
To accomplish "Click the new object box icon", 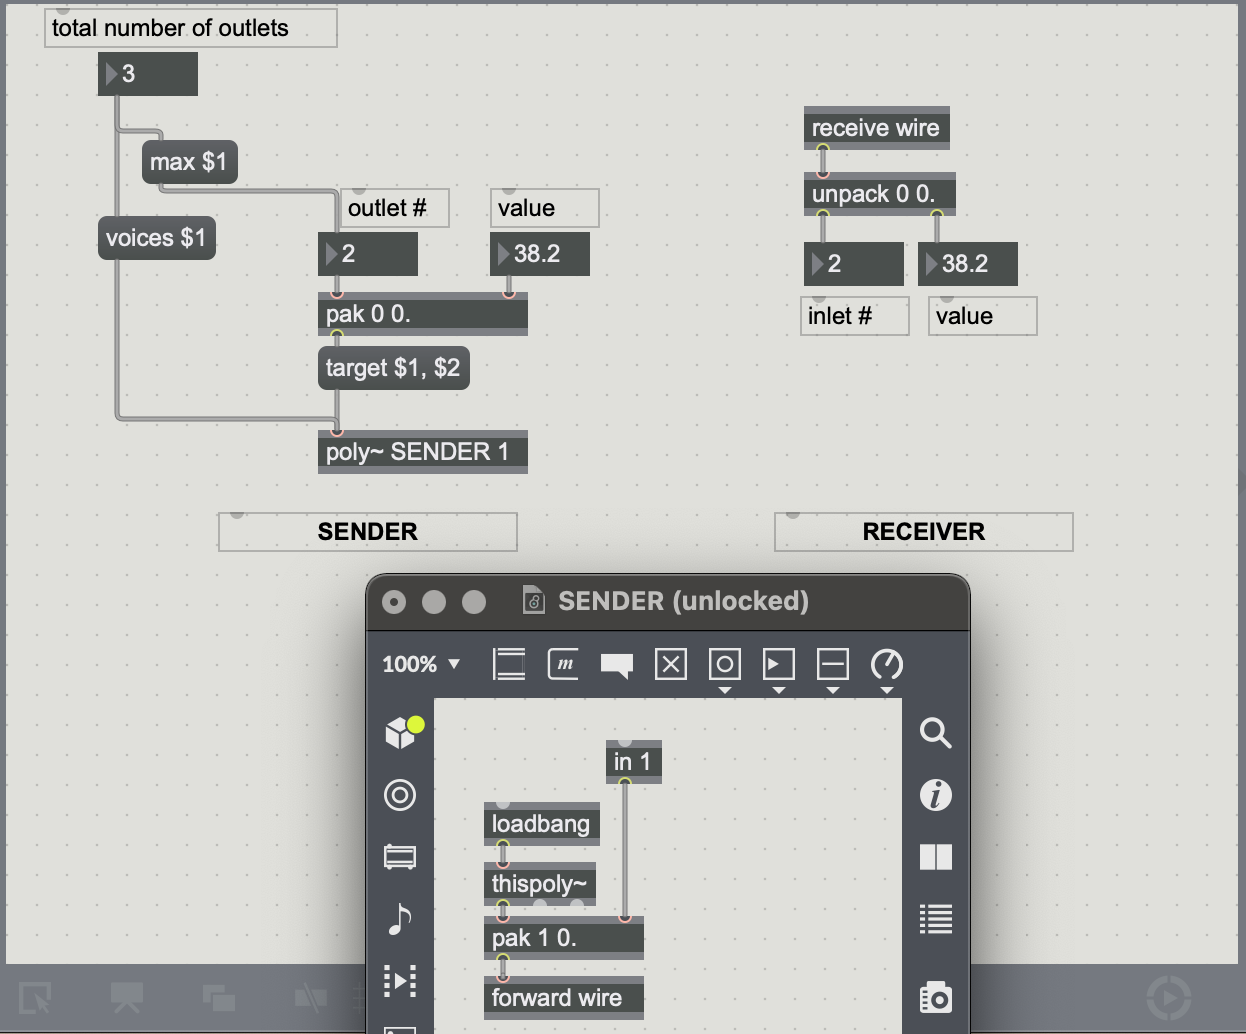I will click(x=509, y=664).
